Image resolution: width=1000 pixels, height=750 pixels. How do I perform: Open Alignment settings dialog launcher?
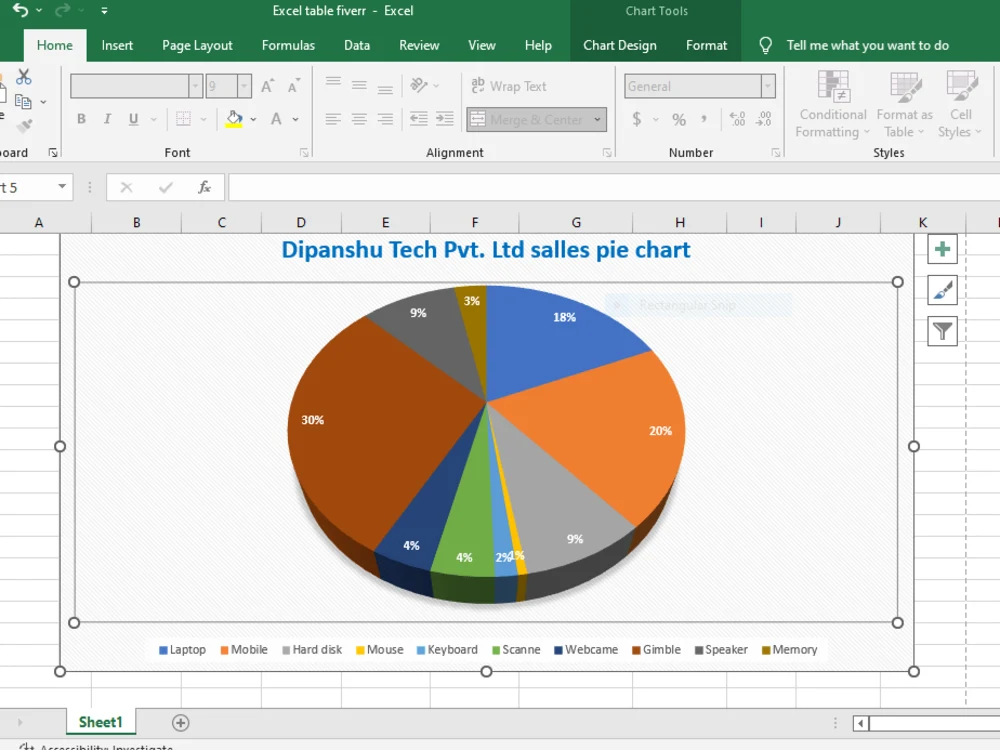pos(607,152)
